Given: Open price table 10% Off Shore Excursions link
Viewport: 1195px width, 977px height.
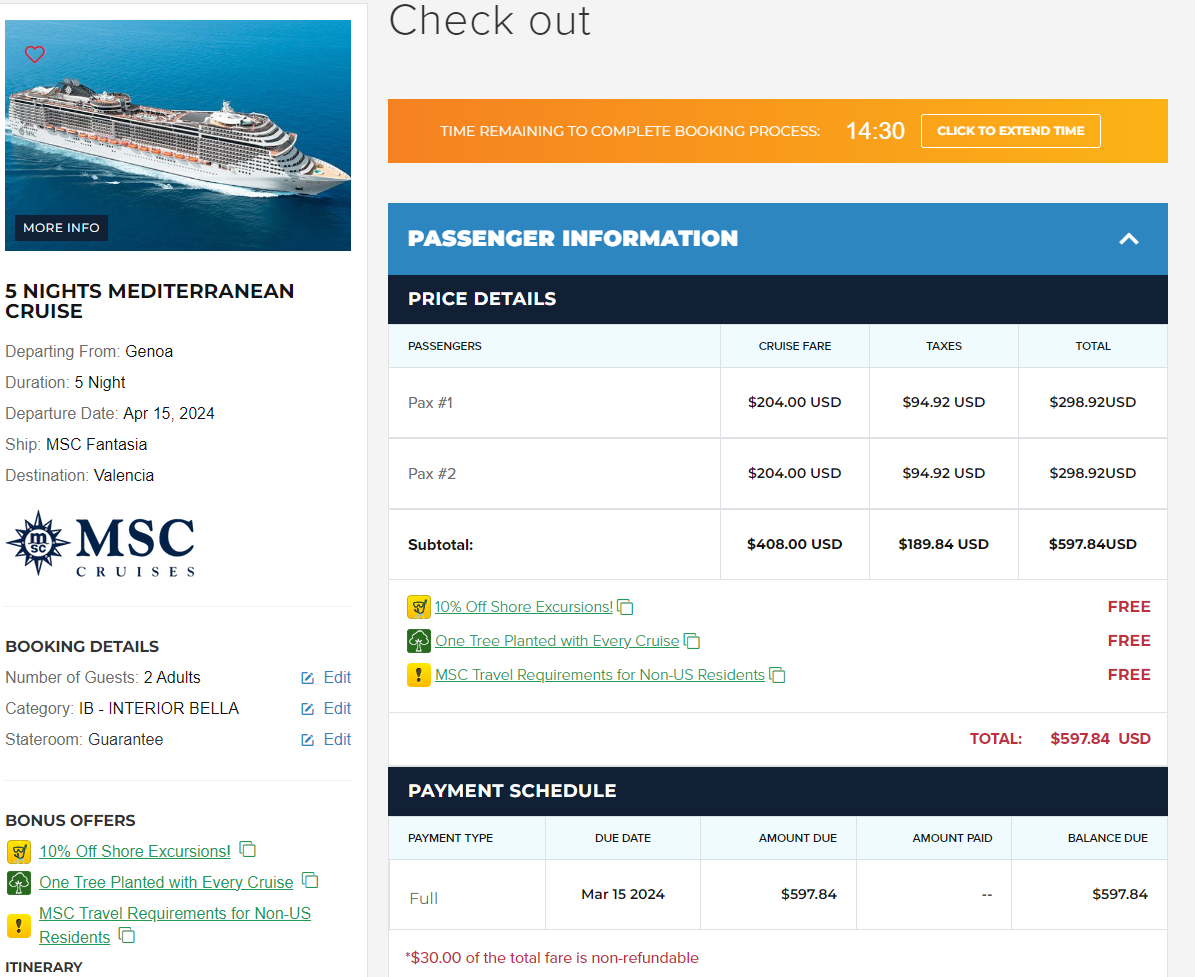Looking at the screenshot, I should point(524,607).
